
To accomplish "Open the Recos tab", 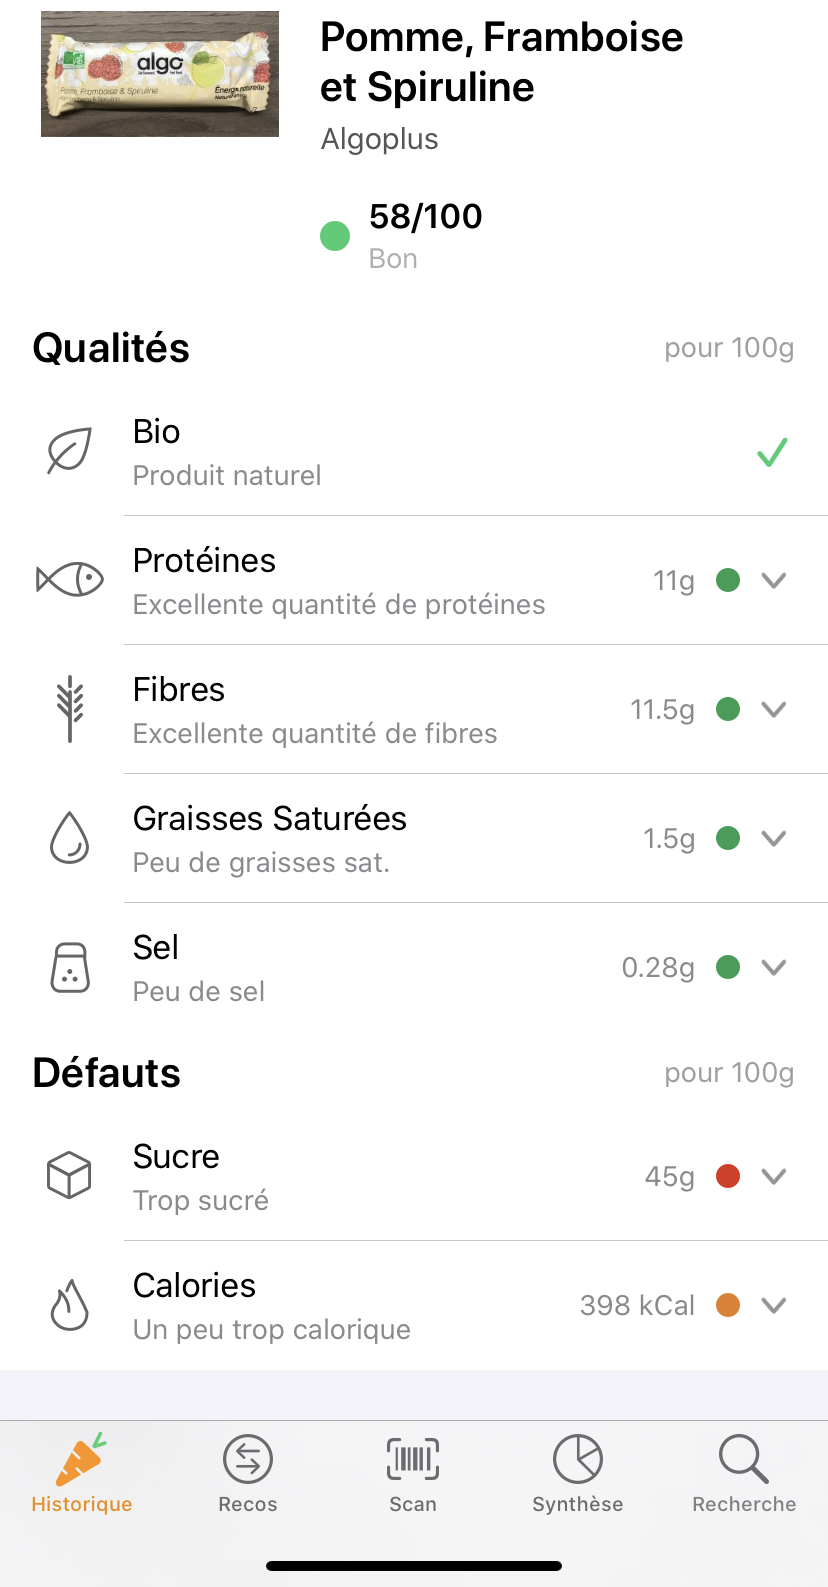I will (248, 1473).
